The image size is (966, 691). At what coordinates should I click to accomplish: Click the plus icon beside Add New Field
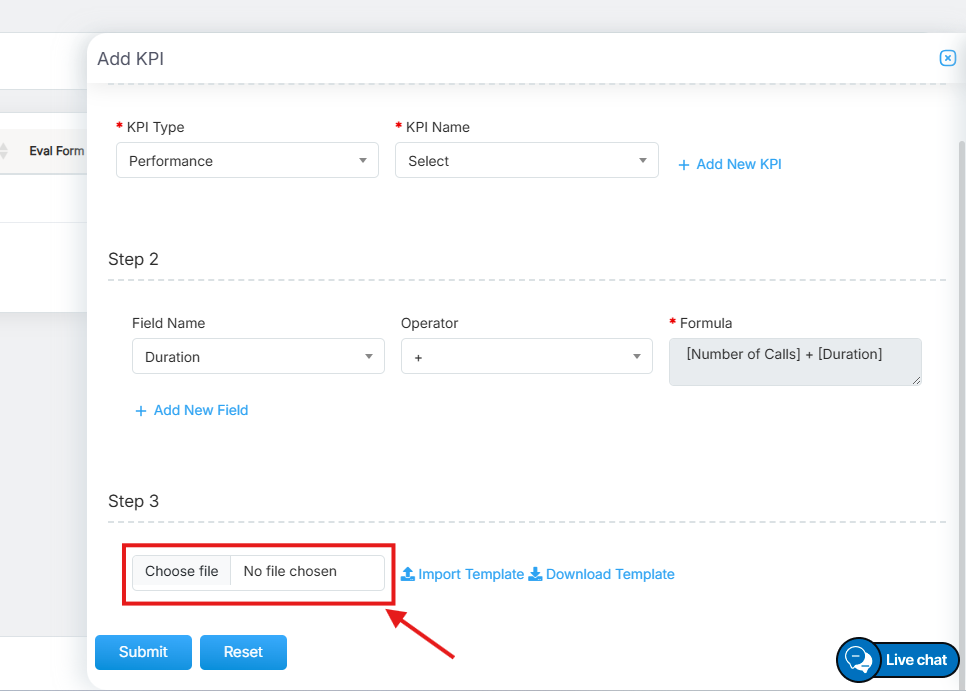(141, 411)
